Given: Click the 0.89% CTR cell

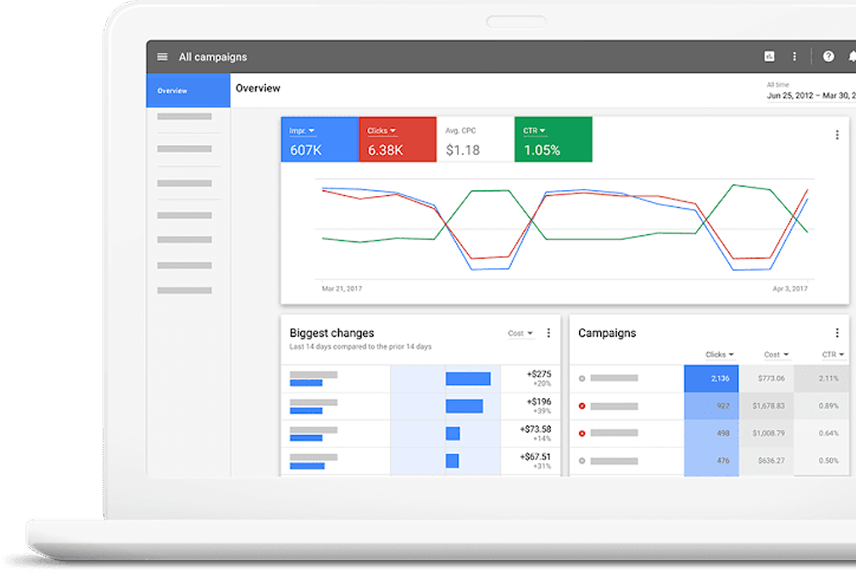Looking at the screenshot, I should point(822,406).
